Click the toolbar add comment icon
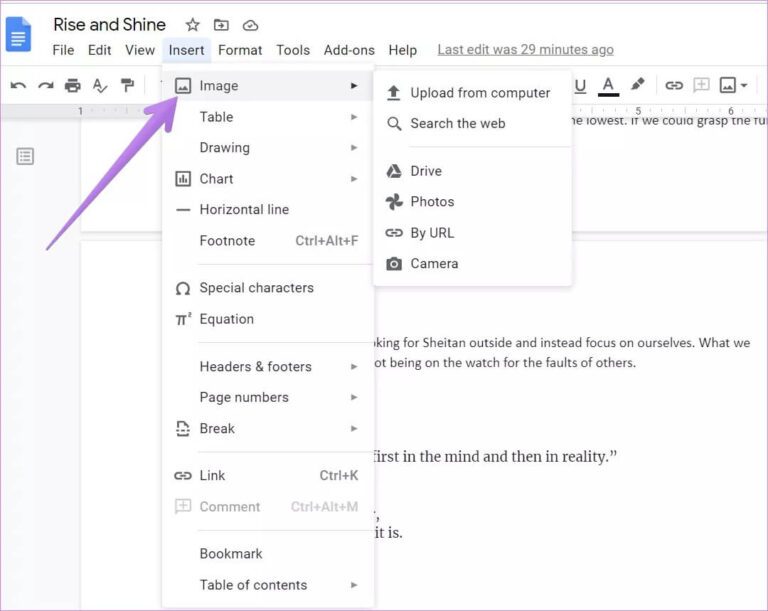This screenshot has height=611, width=768. coord(701,85)
